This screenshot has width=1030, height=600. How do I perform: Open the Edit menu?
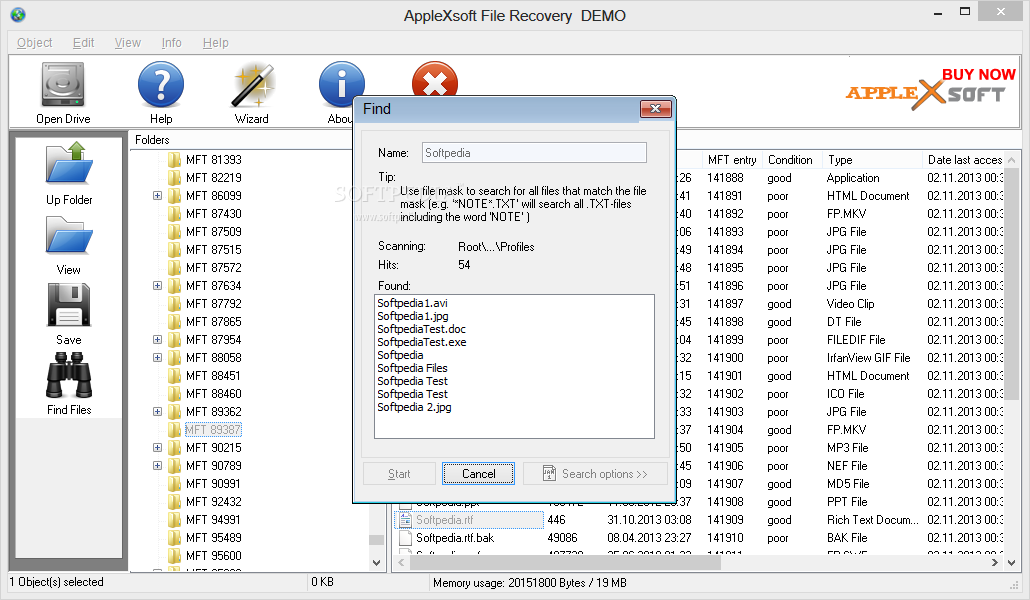[83, 43]
